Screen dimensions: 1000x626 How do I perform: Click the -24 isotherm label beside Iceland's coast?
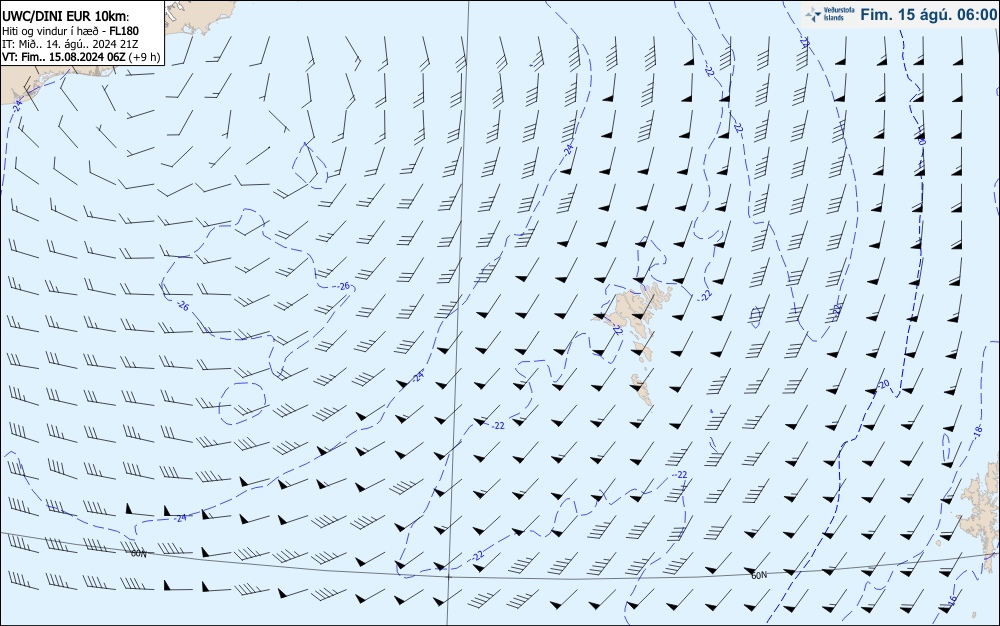point(17,104)
